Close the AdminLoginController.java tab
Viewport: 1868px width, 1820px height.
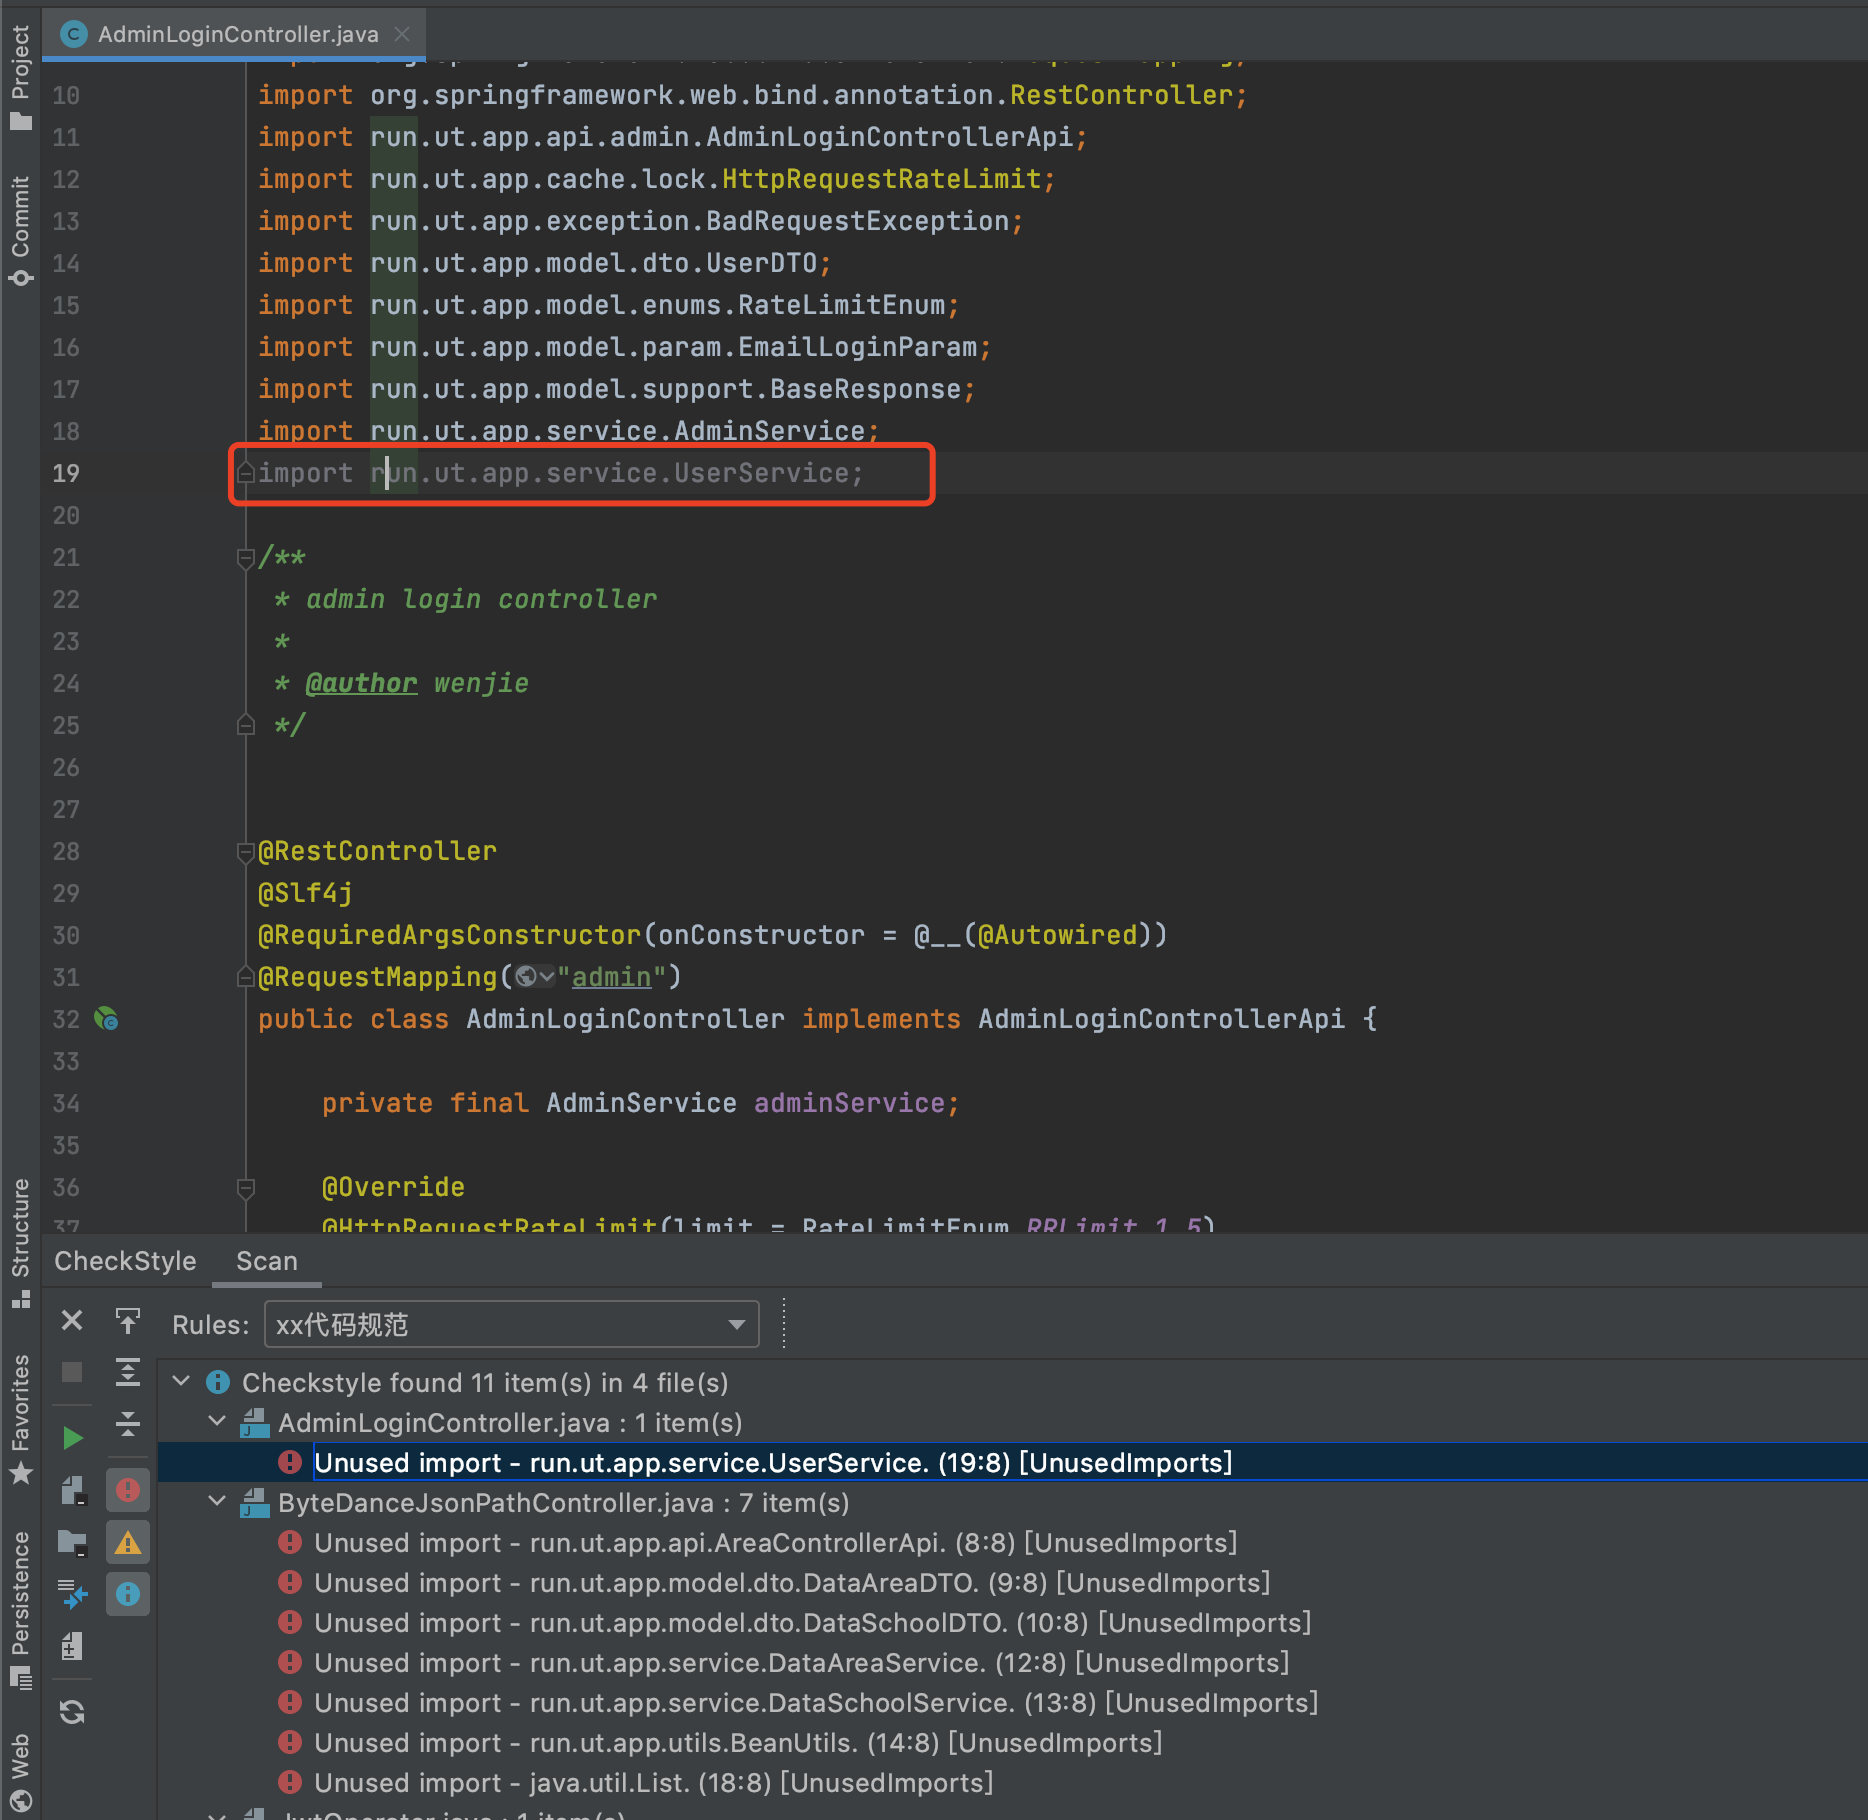[x=402, y=34]
